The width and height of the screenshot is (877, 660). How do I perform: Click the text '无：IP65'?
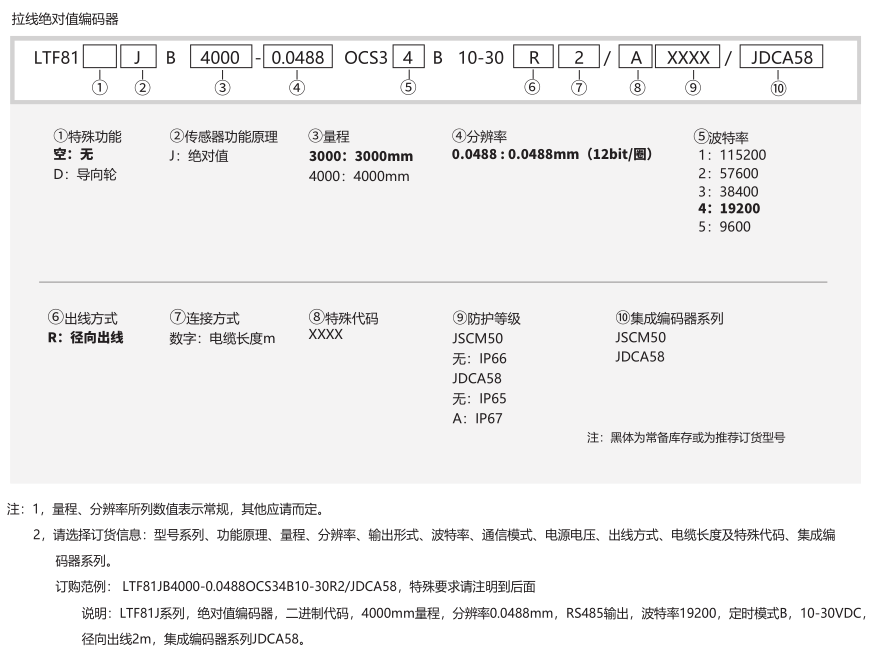pos(479,398)
